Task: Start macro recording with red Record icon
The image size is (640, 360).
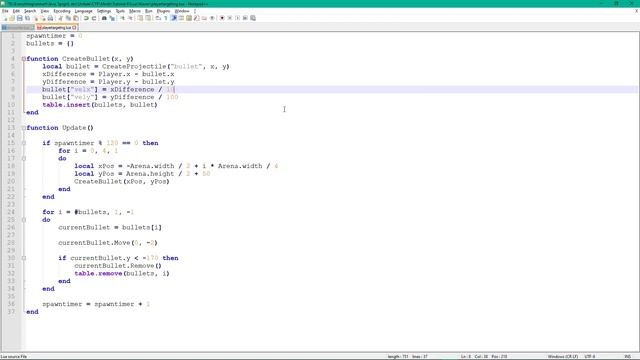Action: [x=222, y=18]
